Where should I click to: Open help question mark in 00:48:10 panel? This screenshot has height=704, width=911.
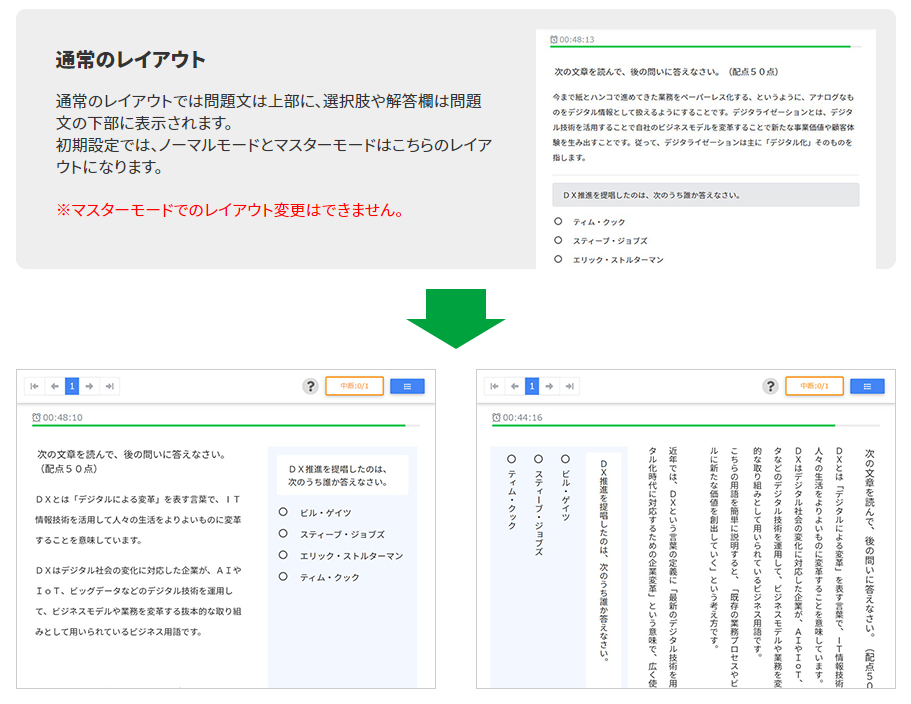(x=311, y=386)
